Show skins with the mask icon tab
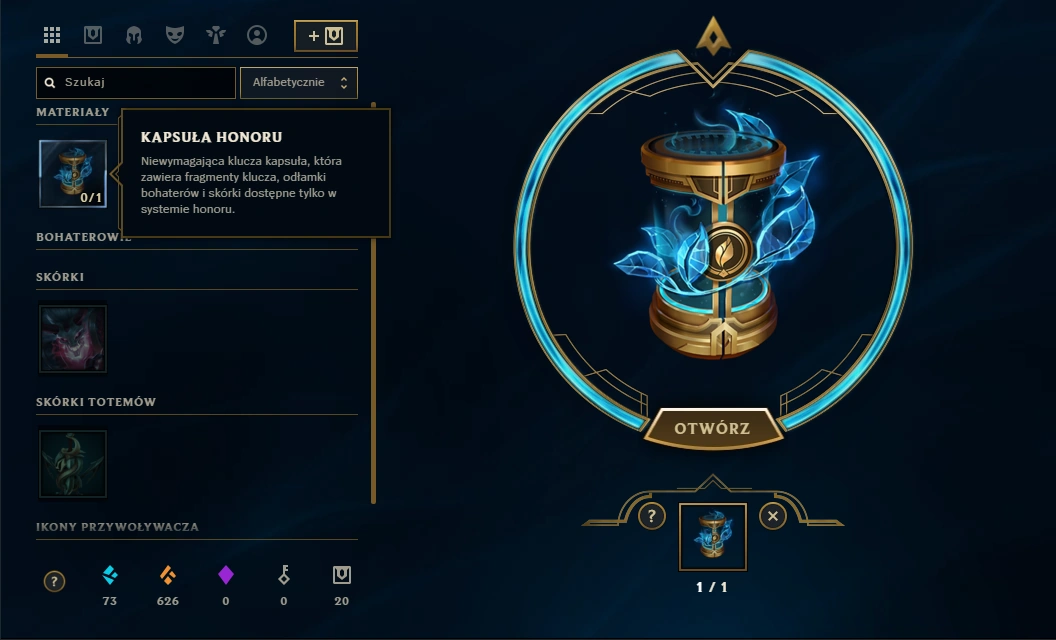 tap(175, 35)
